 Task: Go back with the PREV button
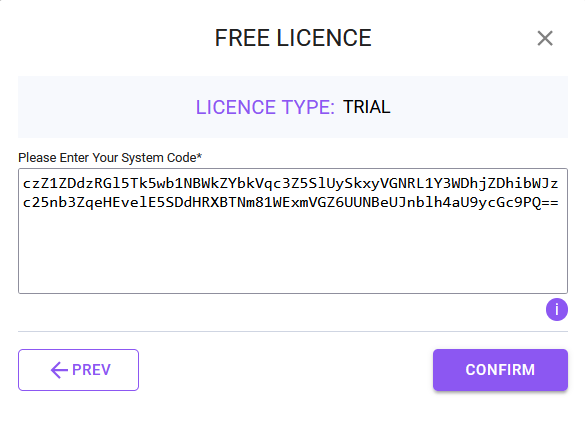tap(78, 370)
